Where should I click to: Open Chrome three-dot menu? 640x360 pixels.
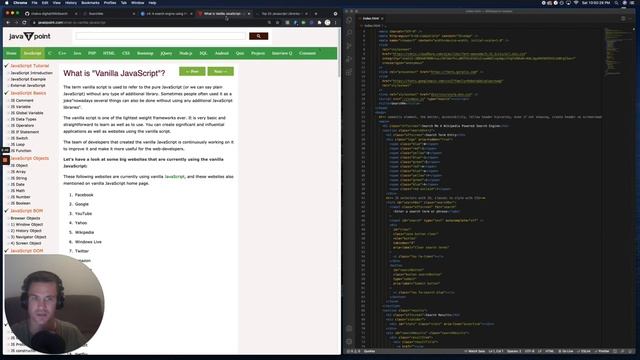tap(335, 22)
